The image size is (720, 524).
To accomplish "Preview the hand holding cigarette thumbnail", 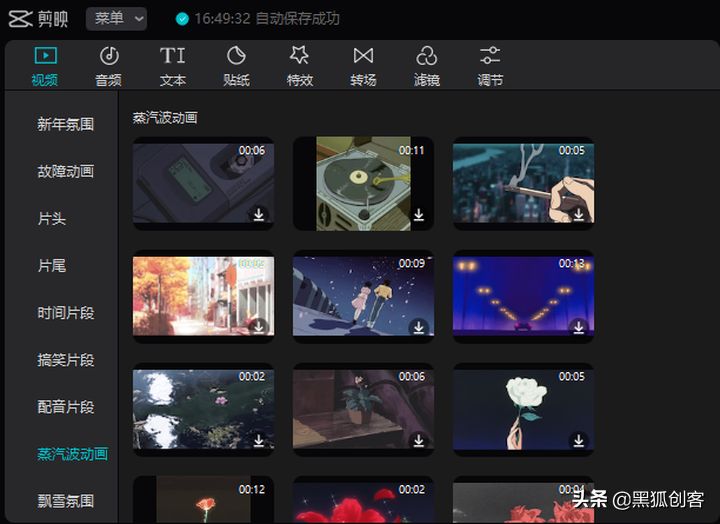I will (x=523, y=184).
